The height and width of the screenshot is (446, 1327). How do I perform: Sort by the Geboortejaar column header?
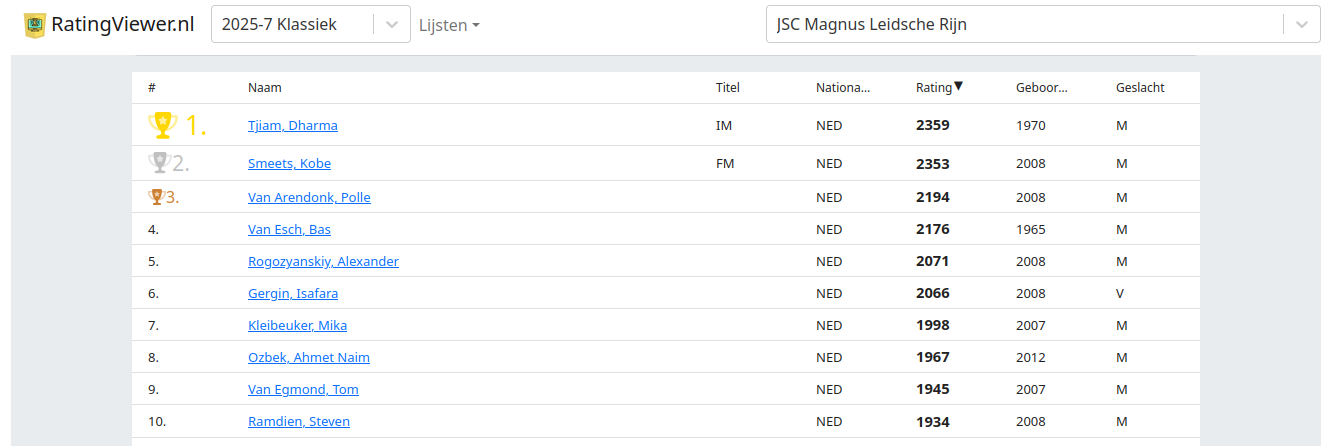(x=1042, y=88)
